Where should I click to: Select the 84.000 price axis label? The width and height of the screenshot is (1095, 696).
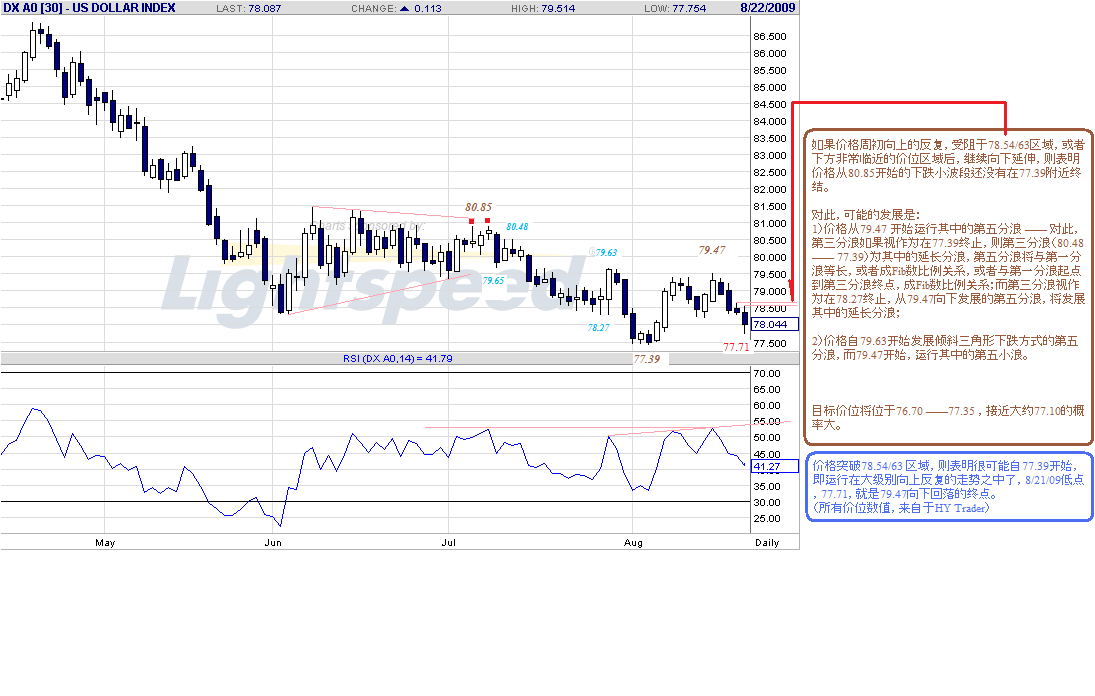coord(770,121)
